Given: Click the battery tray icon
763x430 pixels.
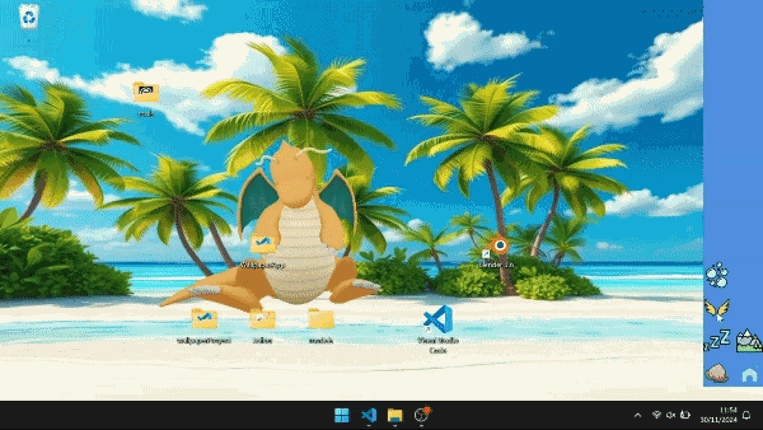Looking at the screenshot, I should pos(685,415).
